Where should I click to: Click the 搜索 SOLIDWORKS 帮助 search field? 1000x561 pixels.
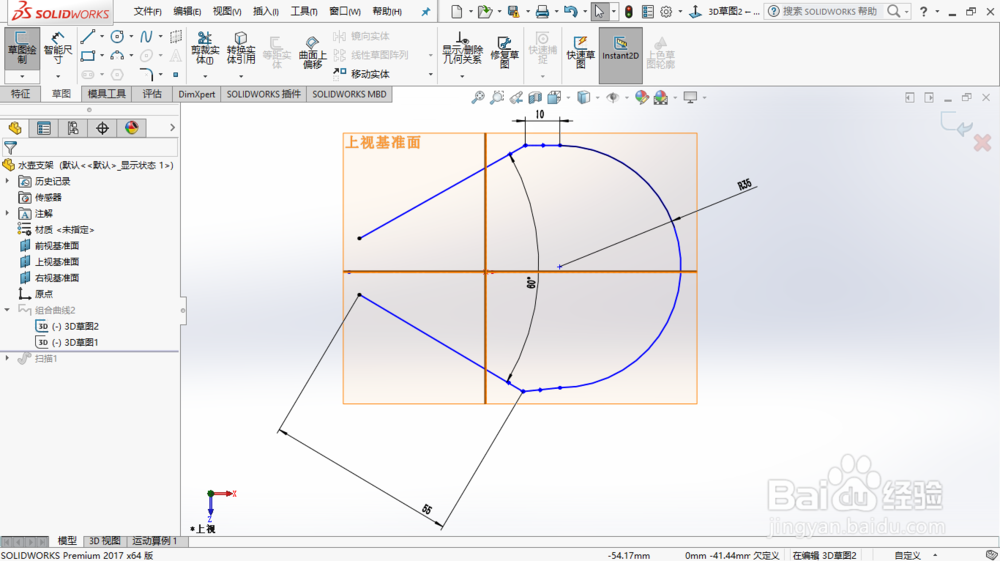[829, 11]
